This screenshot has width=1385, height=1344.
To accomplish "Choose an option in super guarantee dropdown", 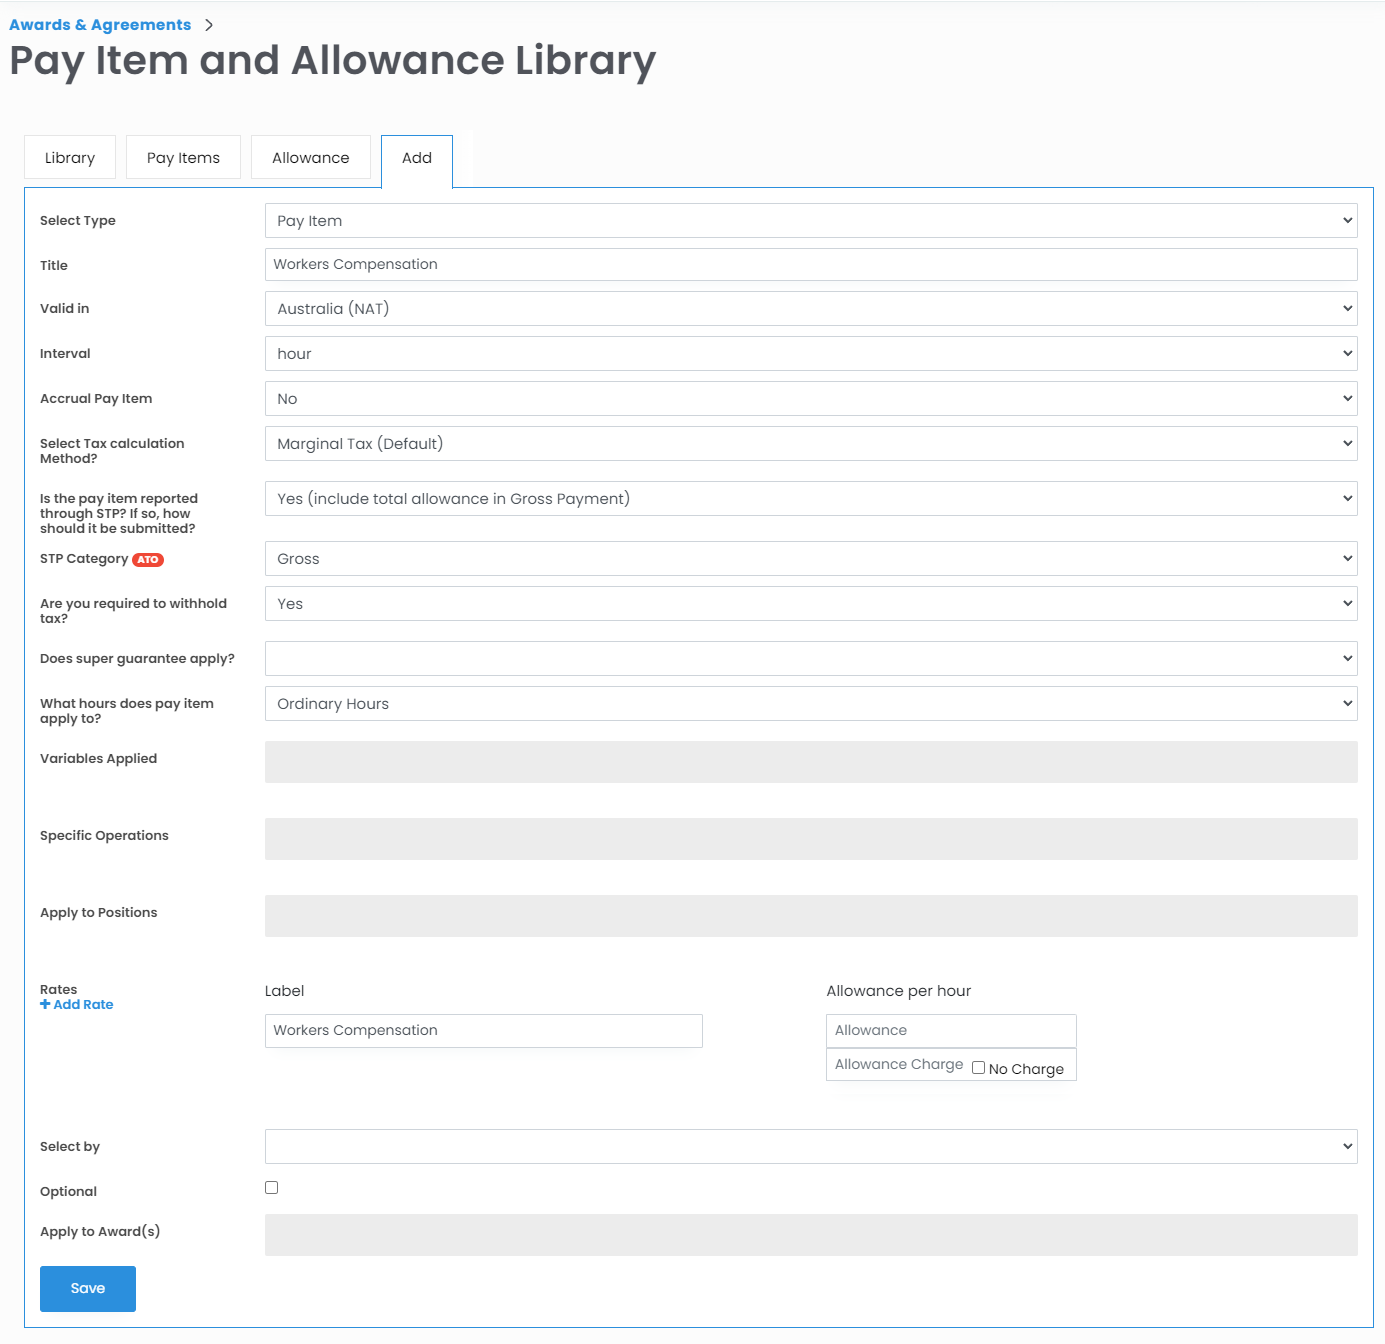I will (x=810, y=659).
